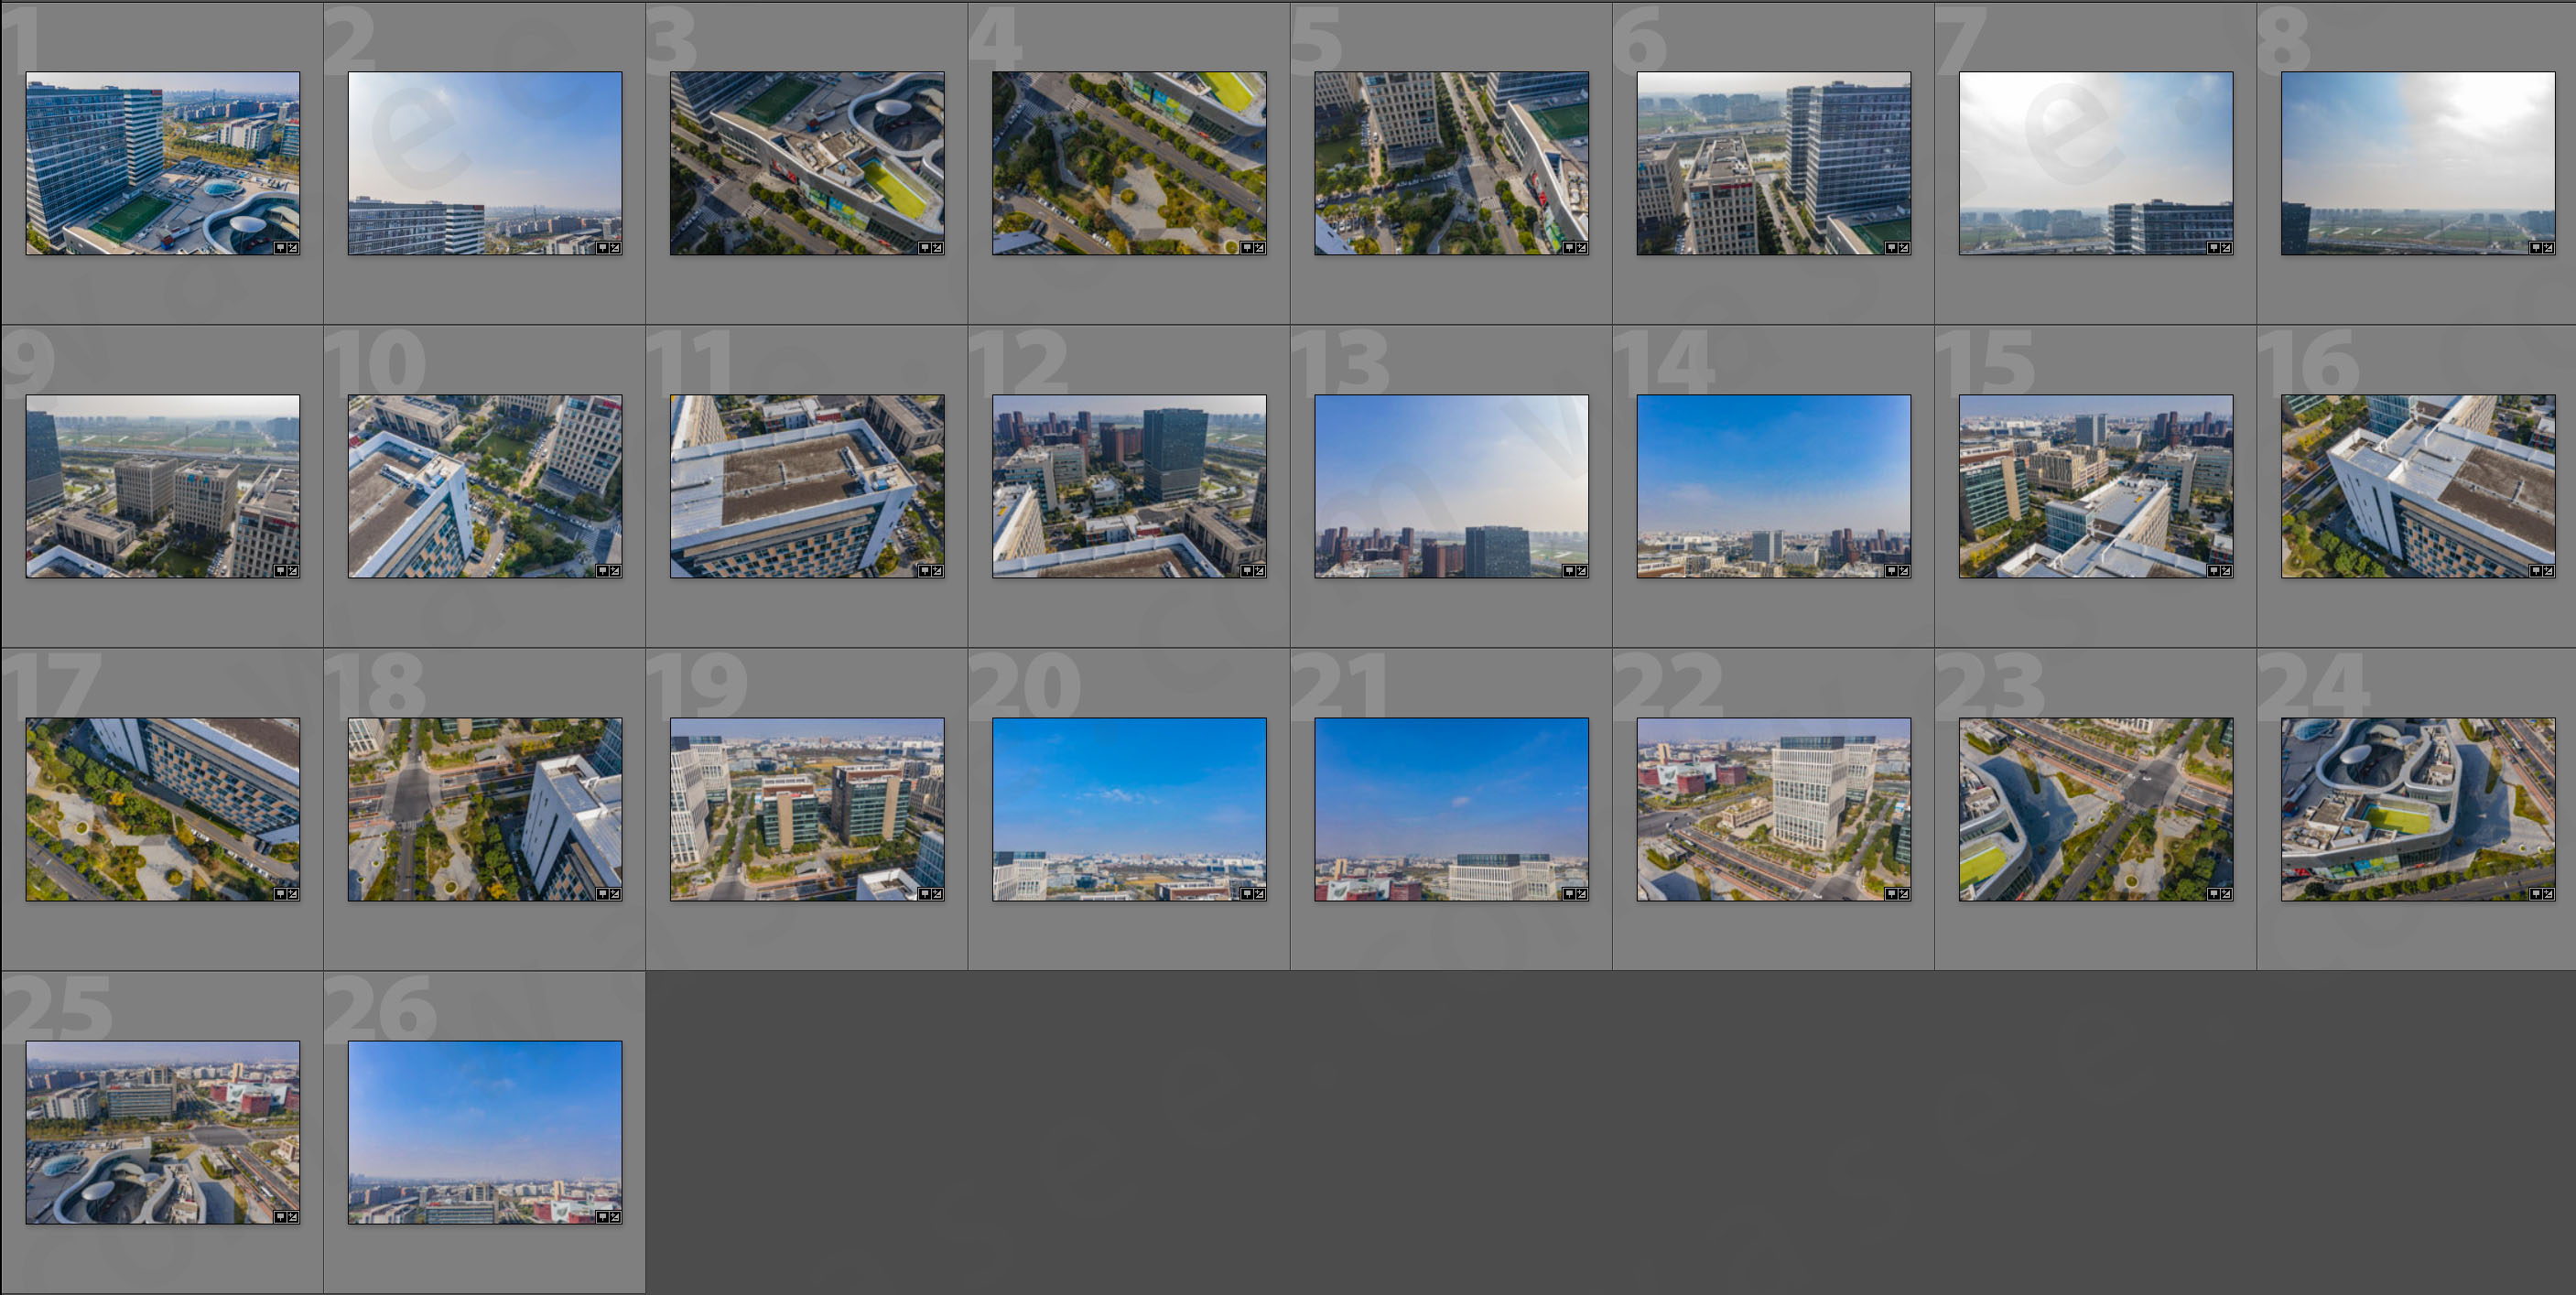Click keyword badge on photo 14

1891,570
